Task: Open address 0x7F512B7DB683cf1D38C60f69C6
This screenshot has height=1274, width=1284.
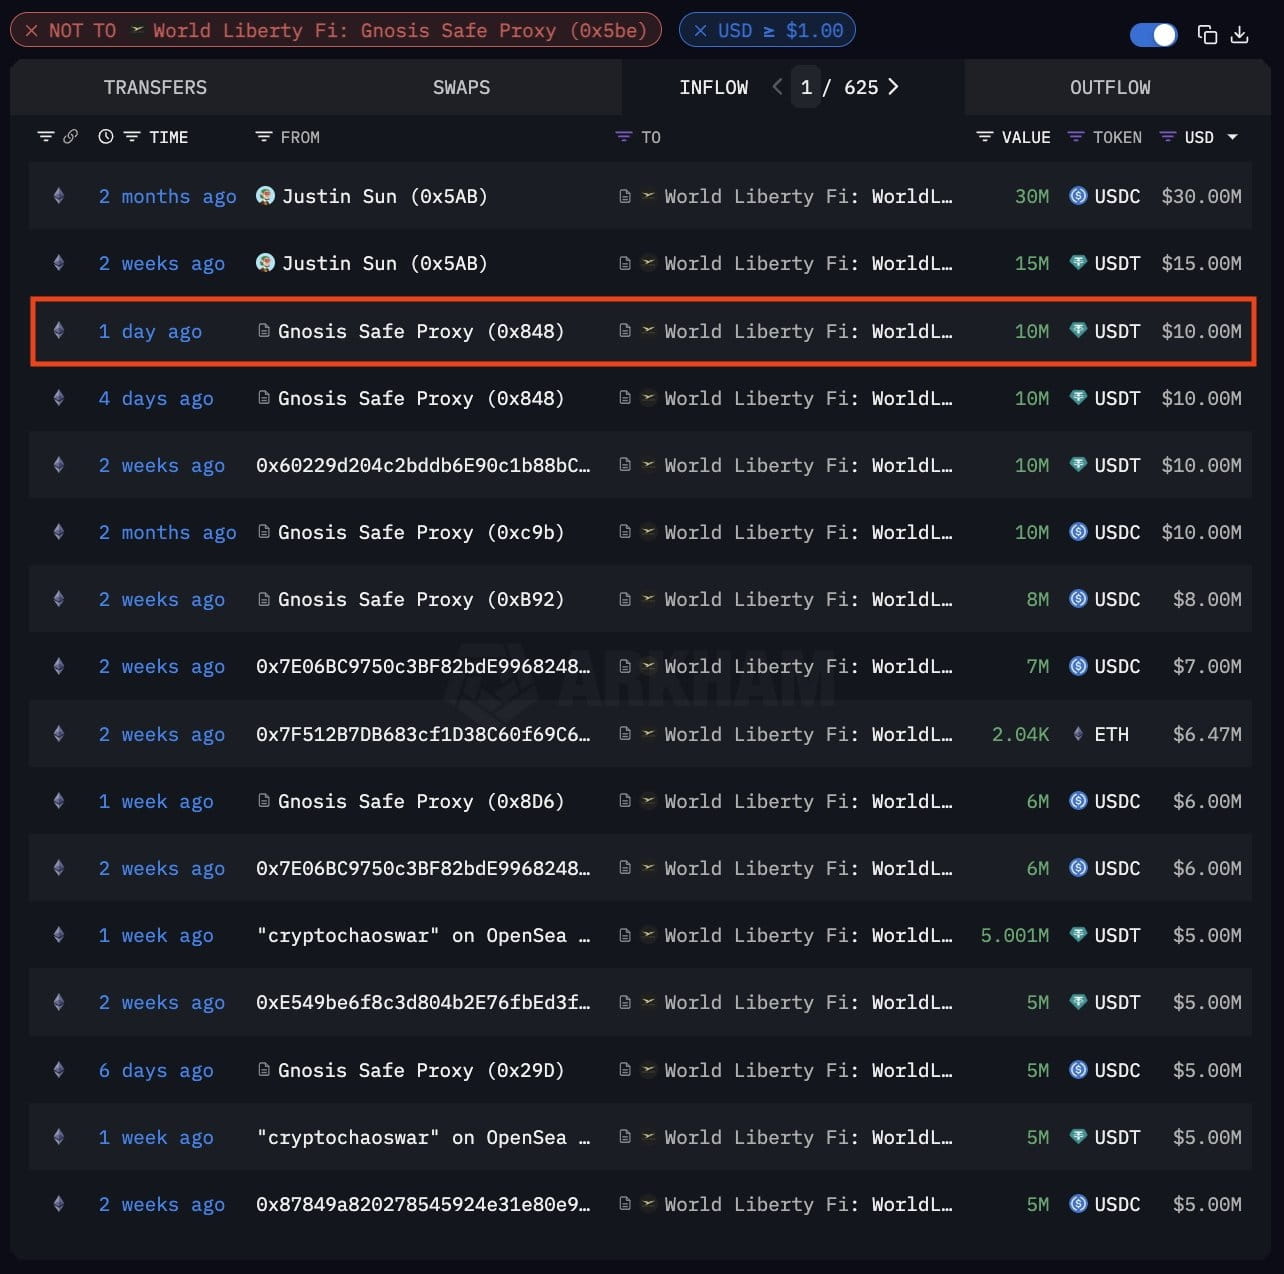Action: coord(423,734)
